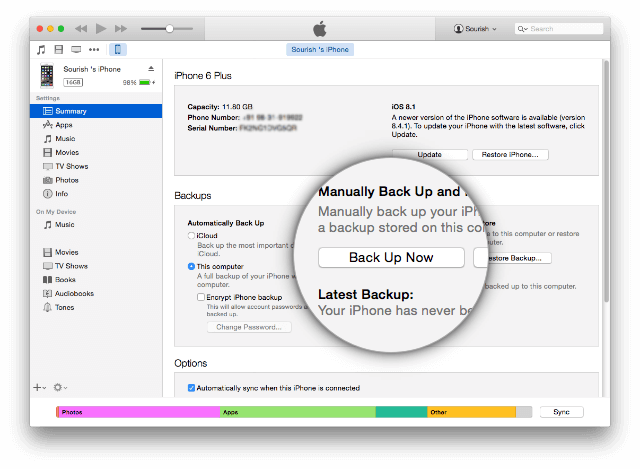Click the Other segment of storage bar

pos(471,412)
